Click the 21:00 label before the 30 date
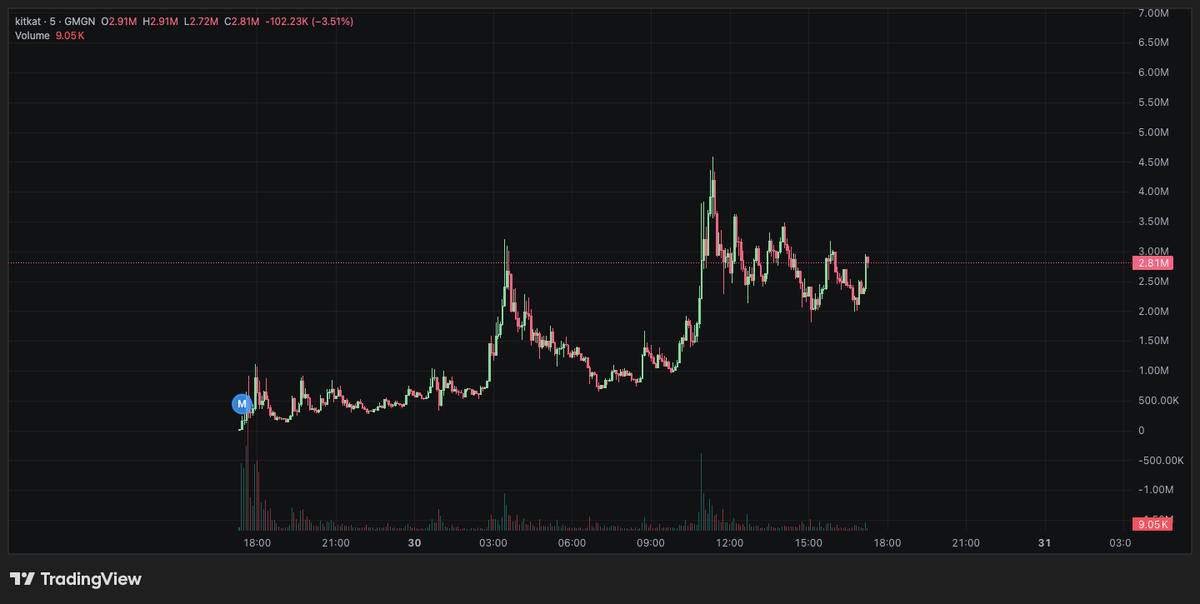The width and height of the screenshot is (1200, 604). 336,543
